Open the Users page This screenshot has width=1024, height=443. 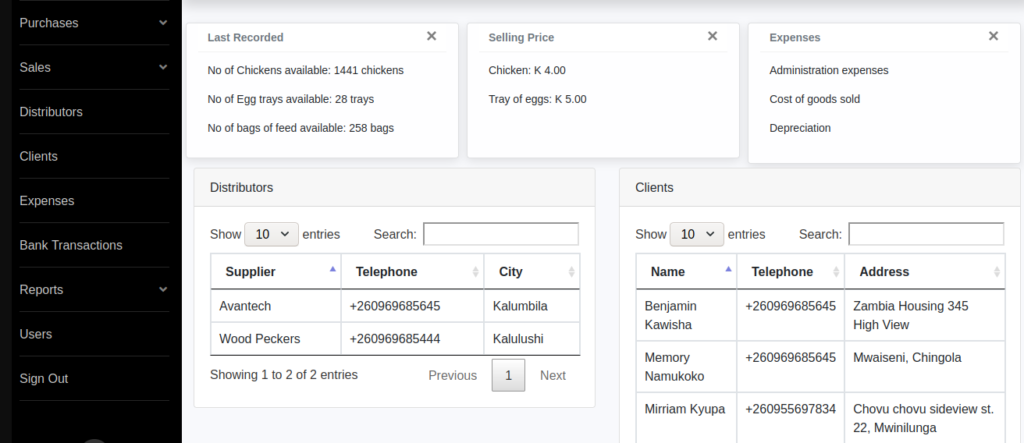point(35,334)
